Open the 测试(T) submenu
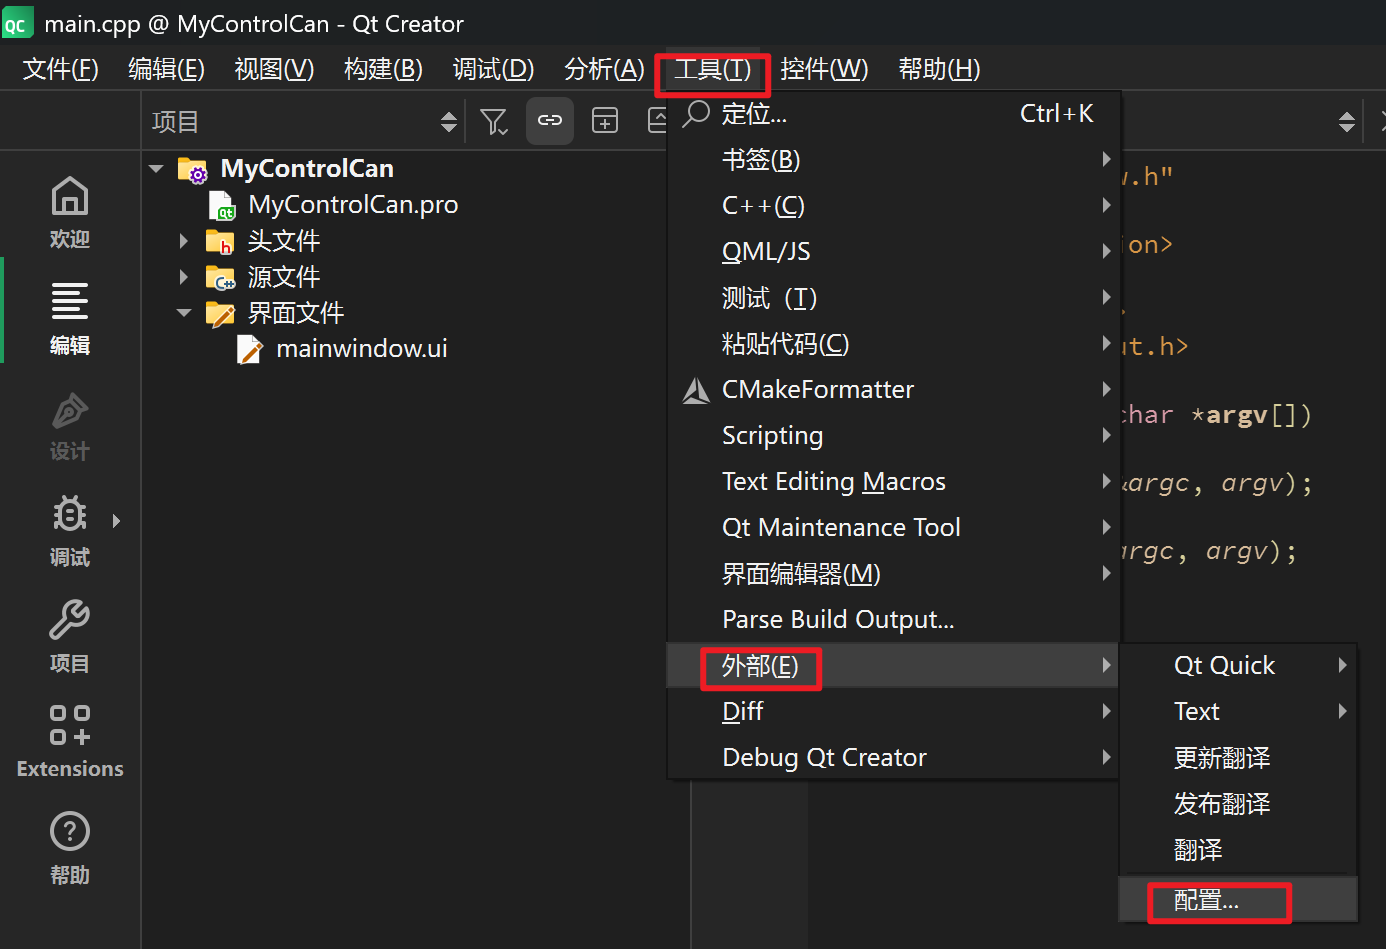The image size is (1386, 949). click(894, 298)
